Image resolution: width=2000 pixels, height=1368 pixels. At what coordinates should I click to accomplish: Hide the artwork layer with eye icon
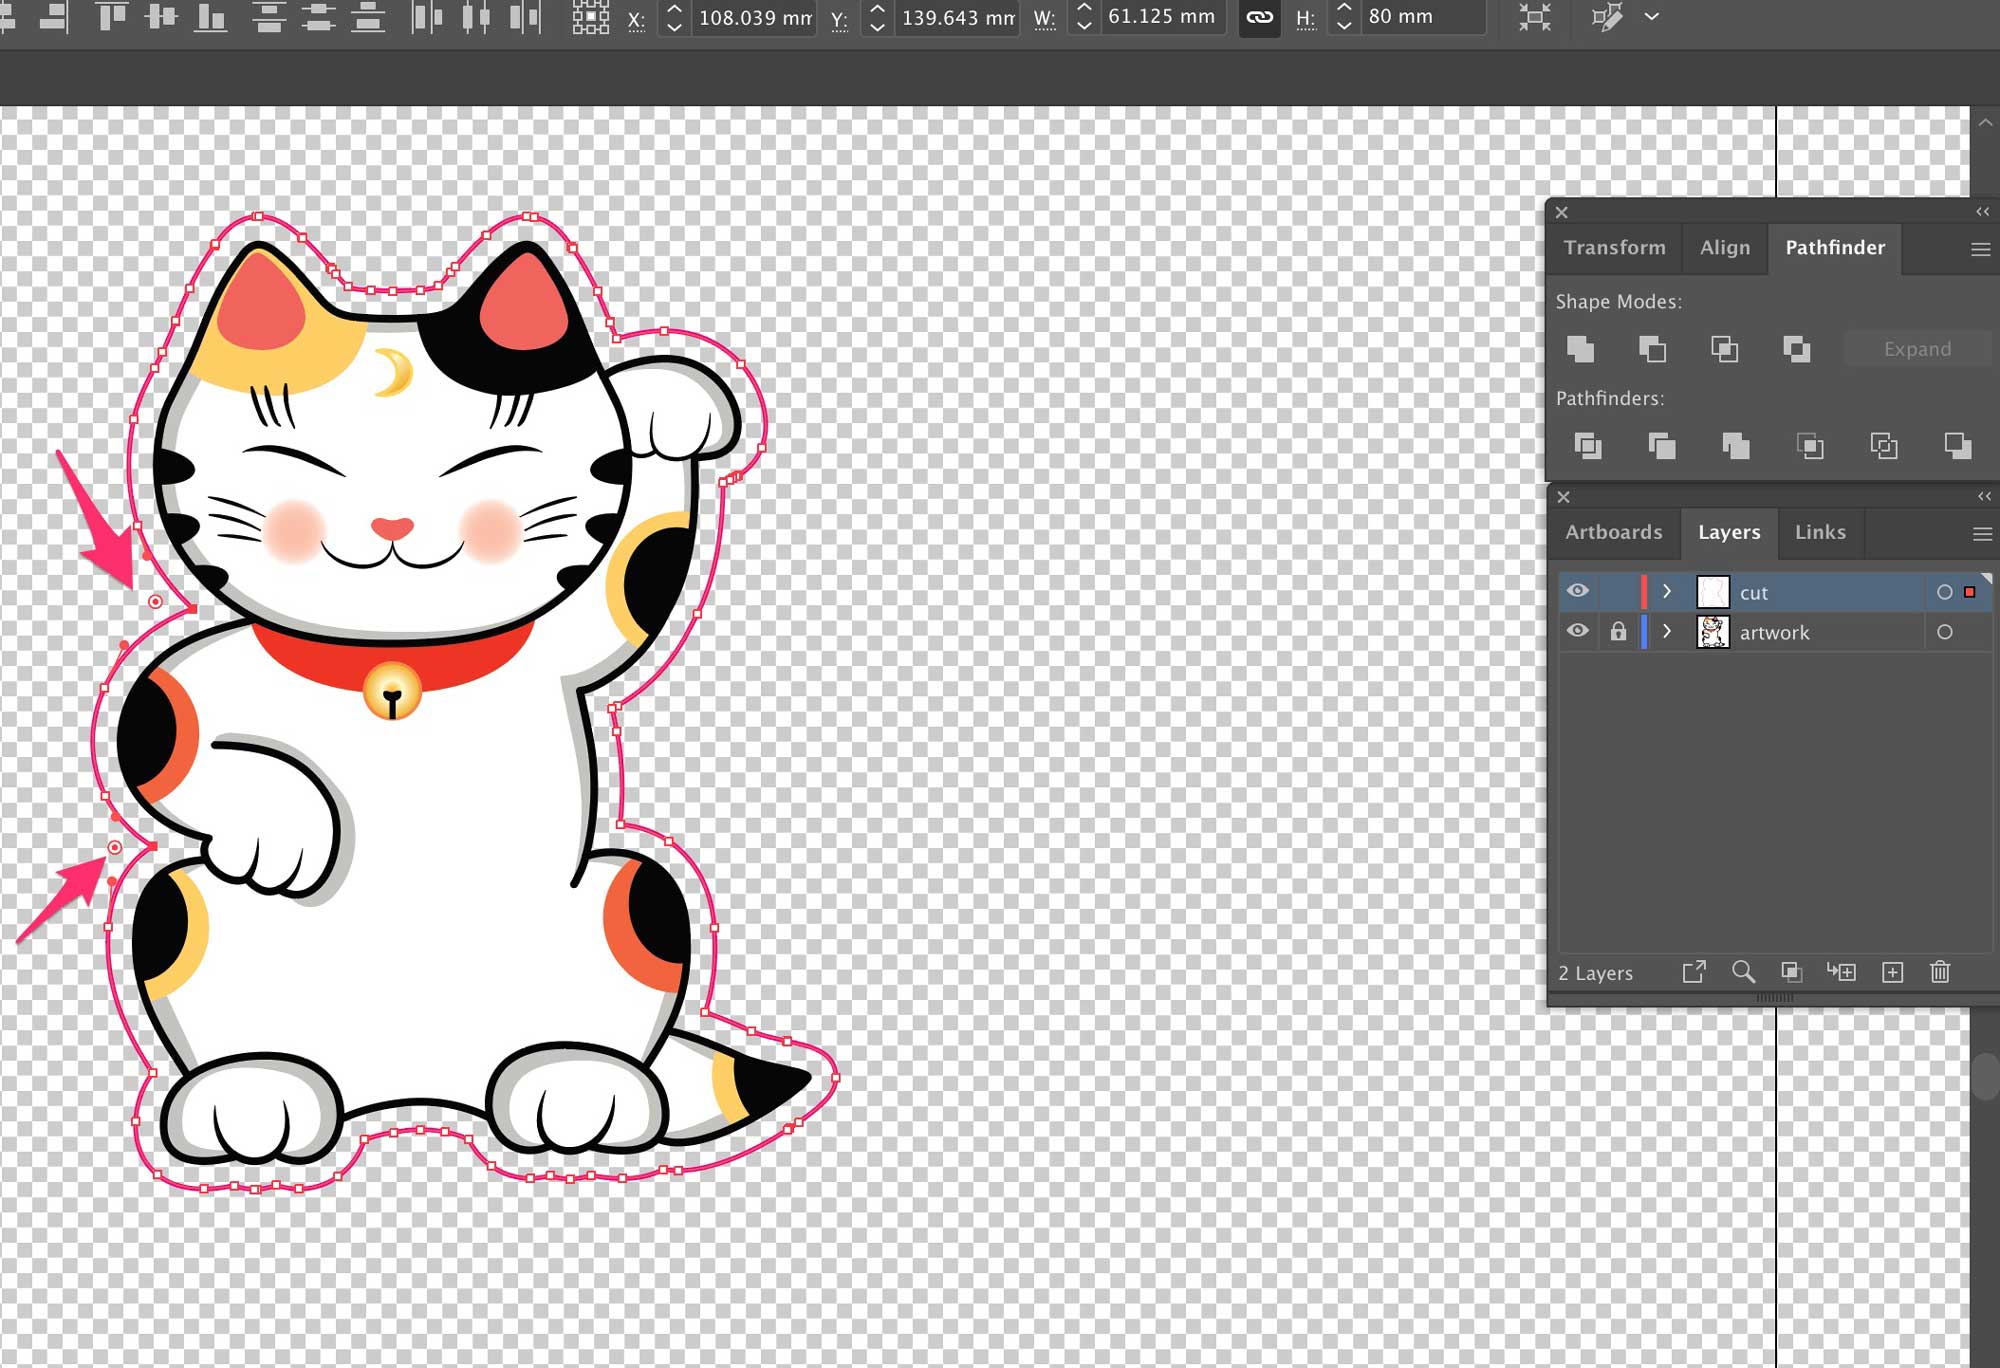[x=1577, y=631]
